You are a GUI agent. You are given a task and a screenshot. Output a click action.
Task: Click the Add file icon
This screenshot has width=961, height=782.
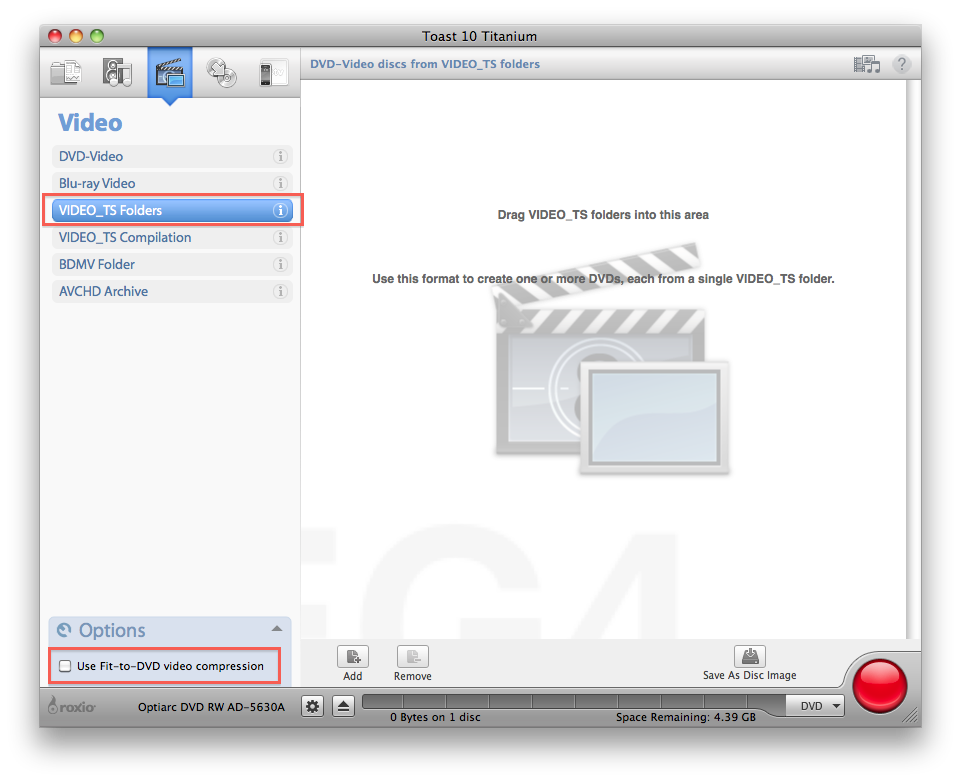[x=352, y=656]
